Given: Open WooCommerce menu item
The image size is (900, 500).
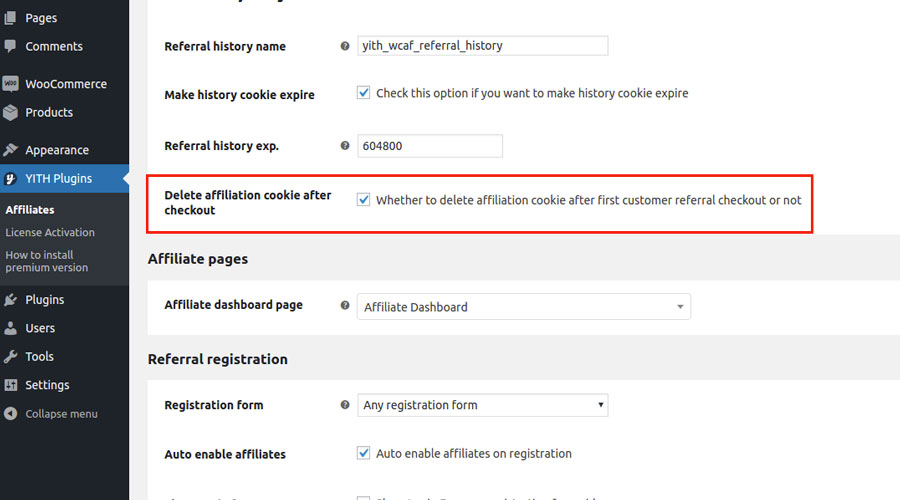Looking at the screenshot, I should pyautogui.click(x=66, y=84).
